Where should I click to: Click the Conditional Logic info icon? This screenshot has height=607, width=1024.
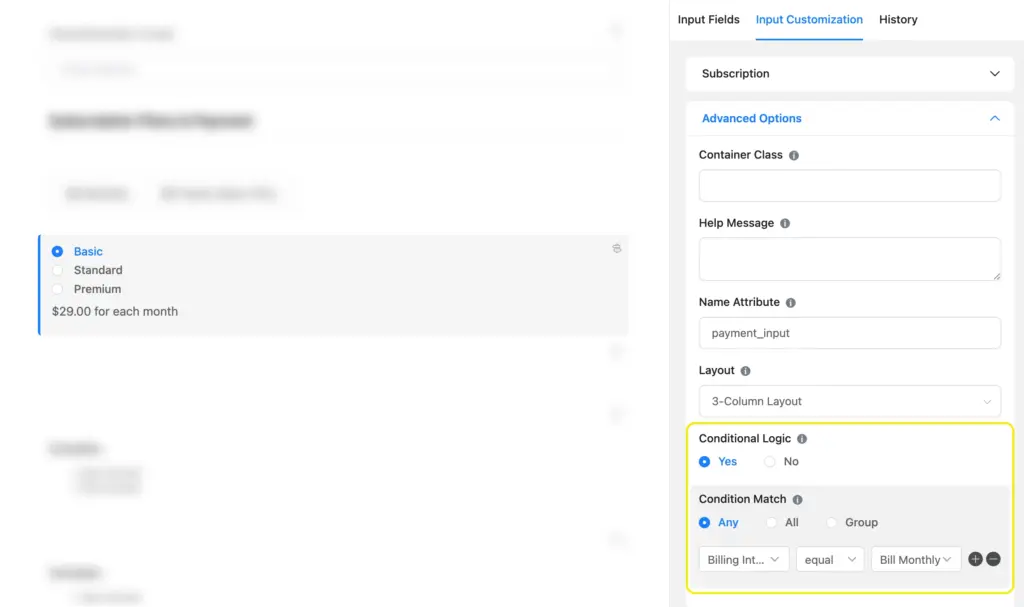[802, 439]
